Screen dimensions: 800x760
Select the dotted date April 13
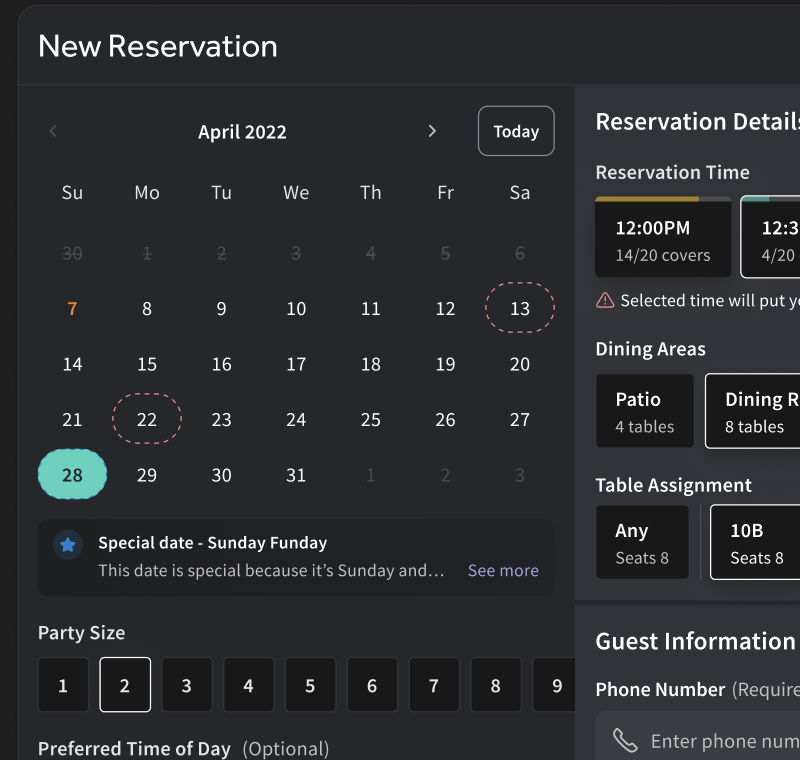click(x=519, y=309)
